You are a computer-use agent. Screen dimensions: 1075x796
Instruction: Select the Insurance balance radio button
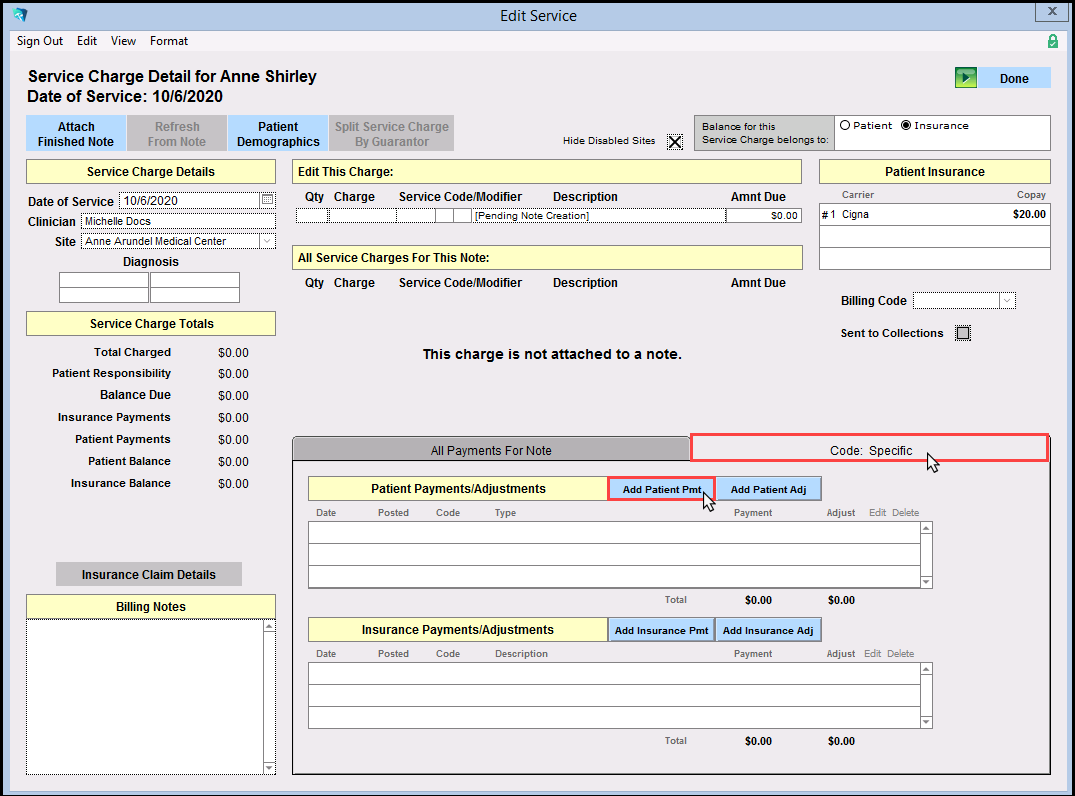coord(906,126)
